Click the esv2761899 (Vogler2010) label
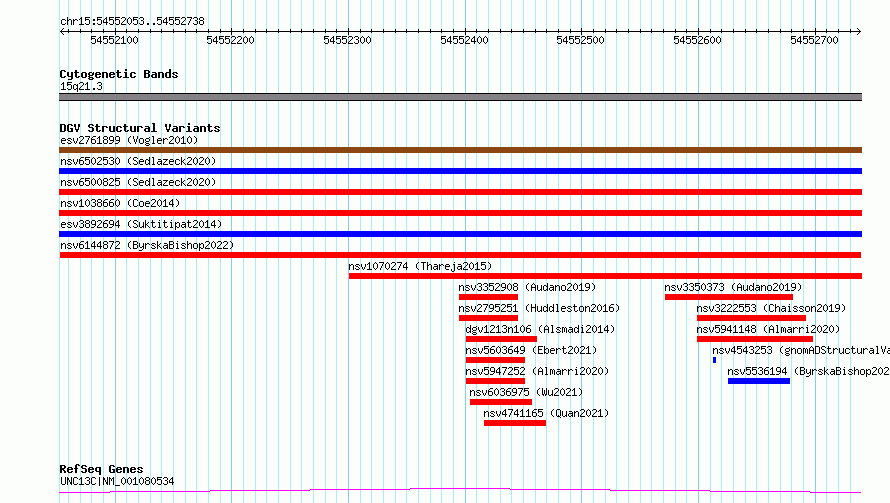Viewport: 890px width, 503px height. pos(129,140)
